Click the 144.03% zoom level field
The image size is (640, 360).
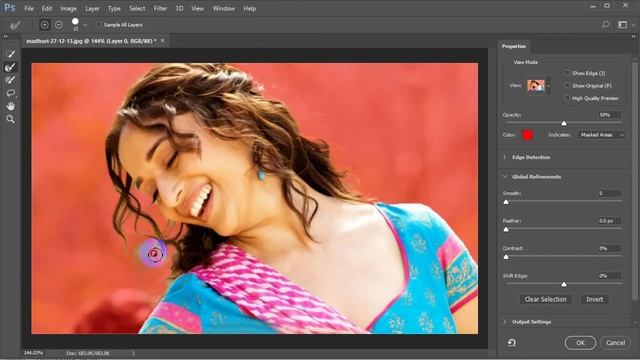(x=33, y=353)
